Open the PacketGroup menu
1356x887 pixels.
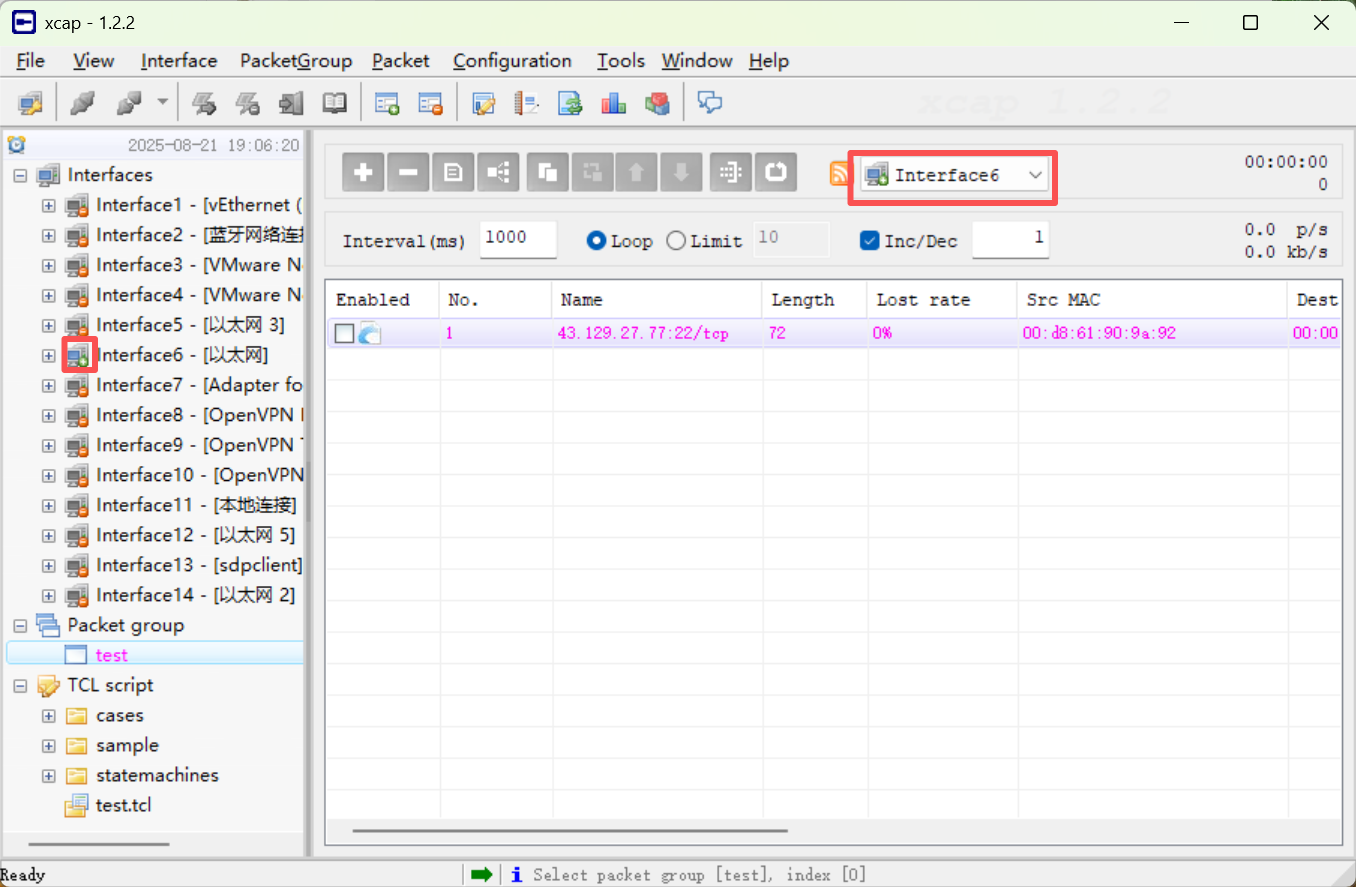(x=296, y=61)
